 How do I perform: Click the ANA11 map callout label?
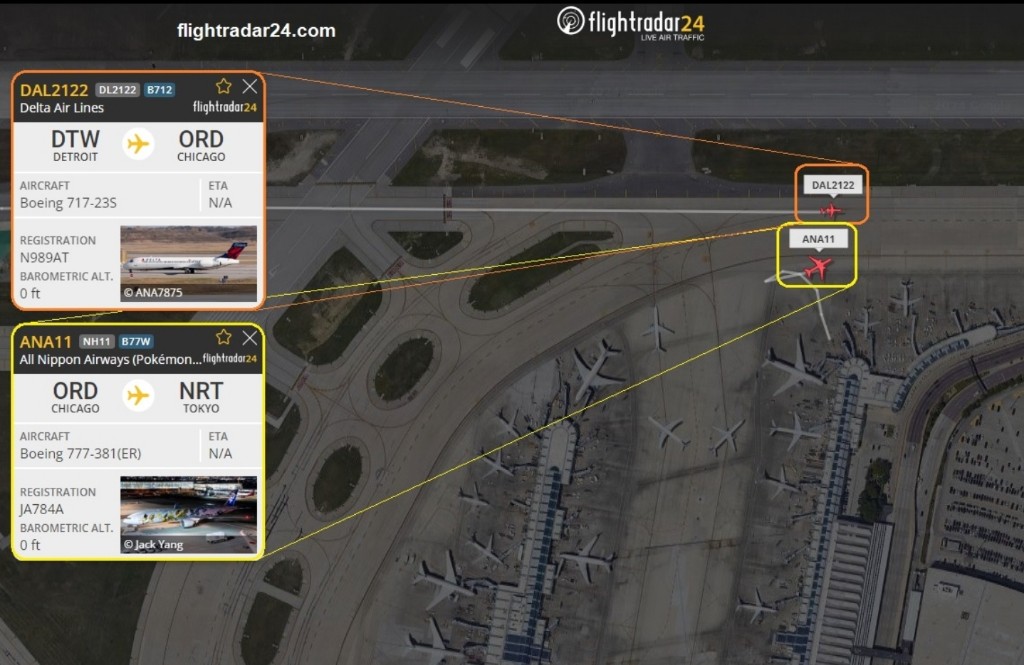coord(818,239)
